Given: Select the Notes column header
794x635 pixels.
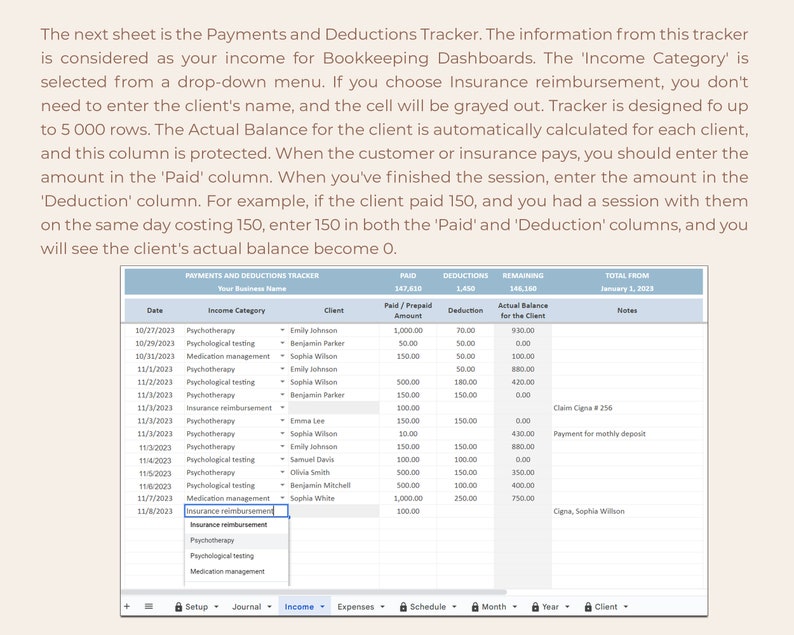Looking at the screenshot, I should click(627, 310).
